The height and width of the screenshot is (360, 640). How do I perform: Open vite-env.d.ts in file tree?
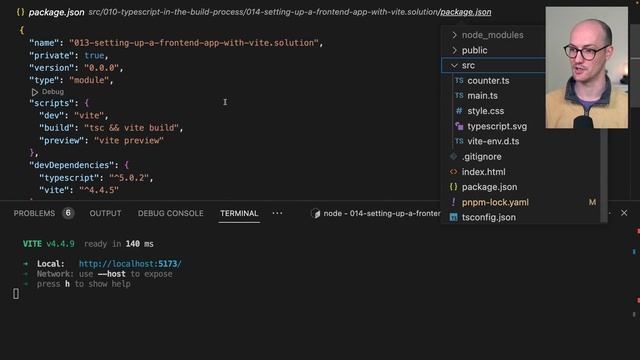(493, 141)
